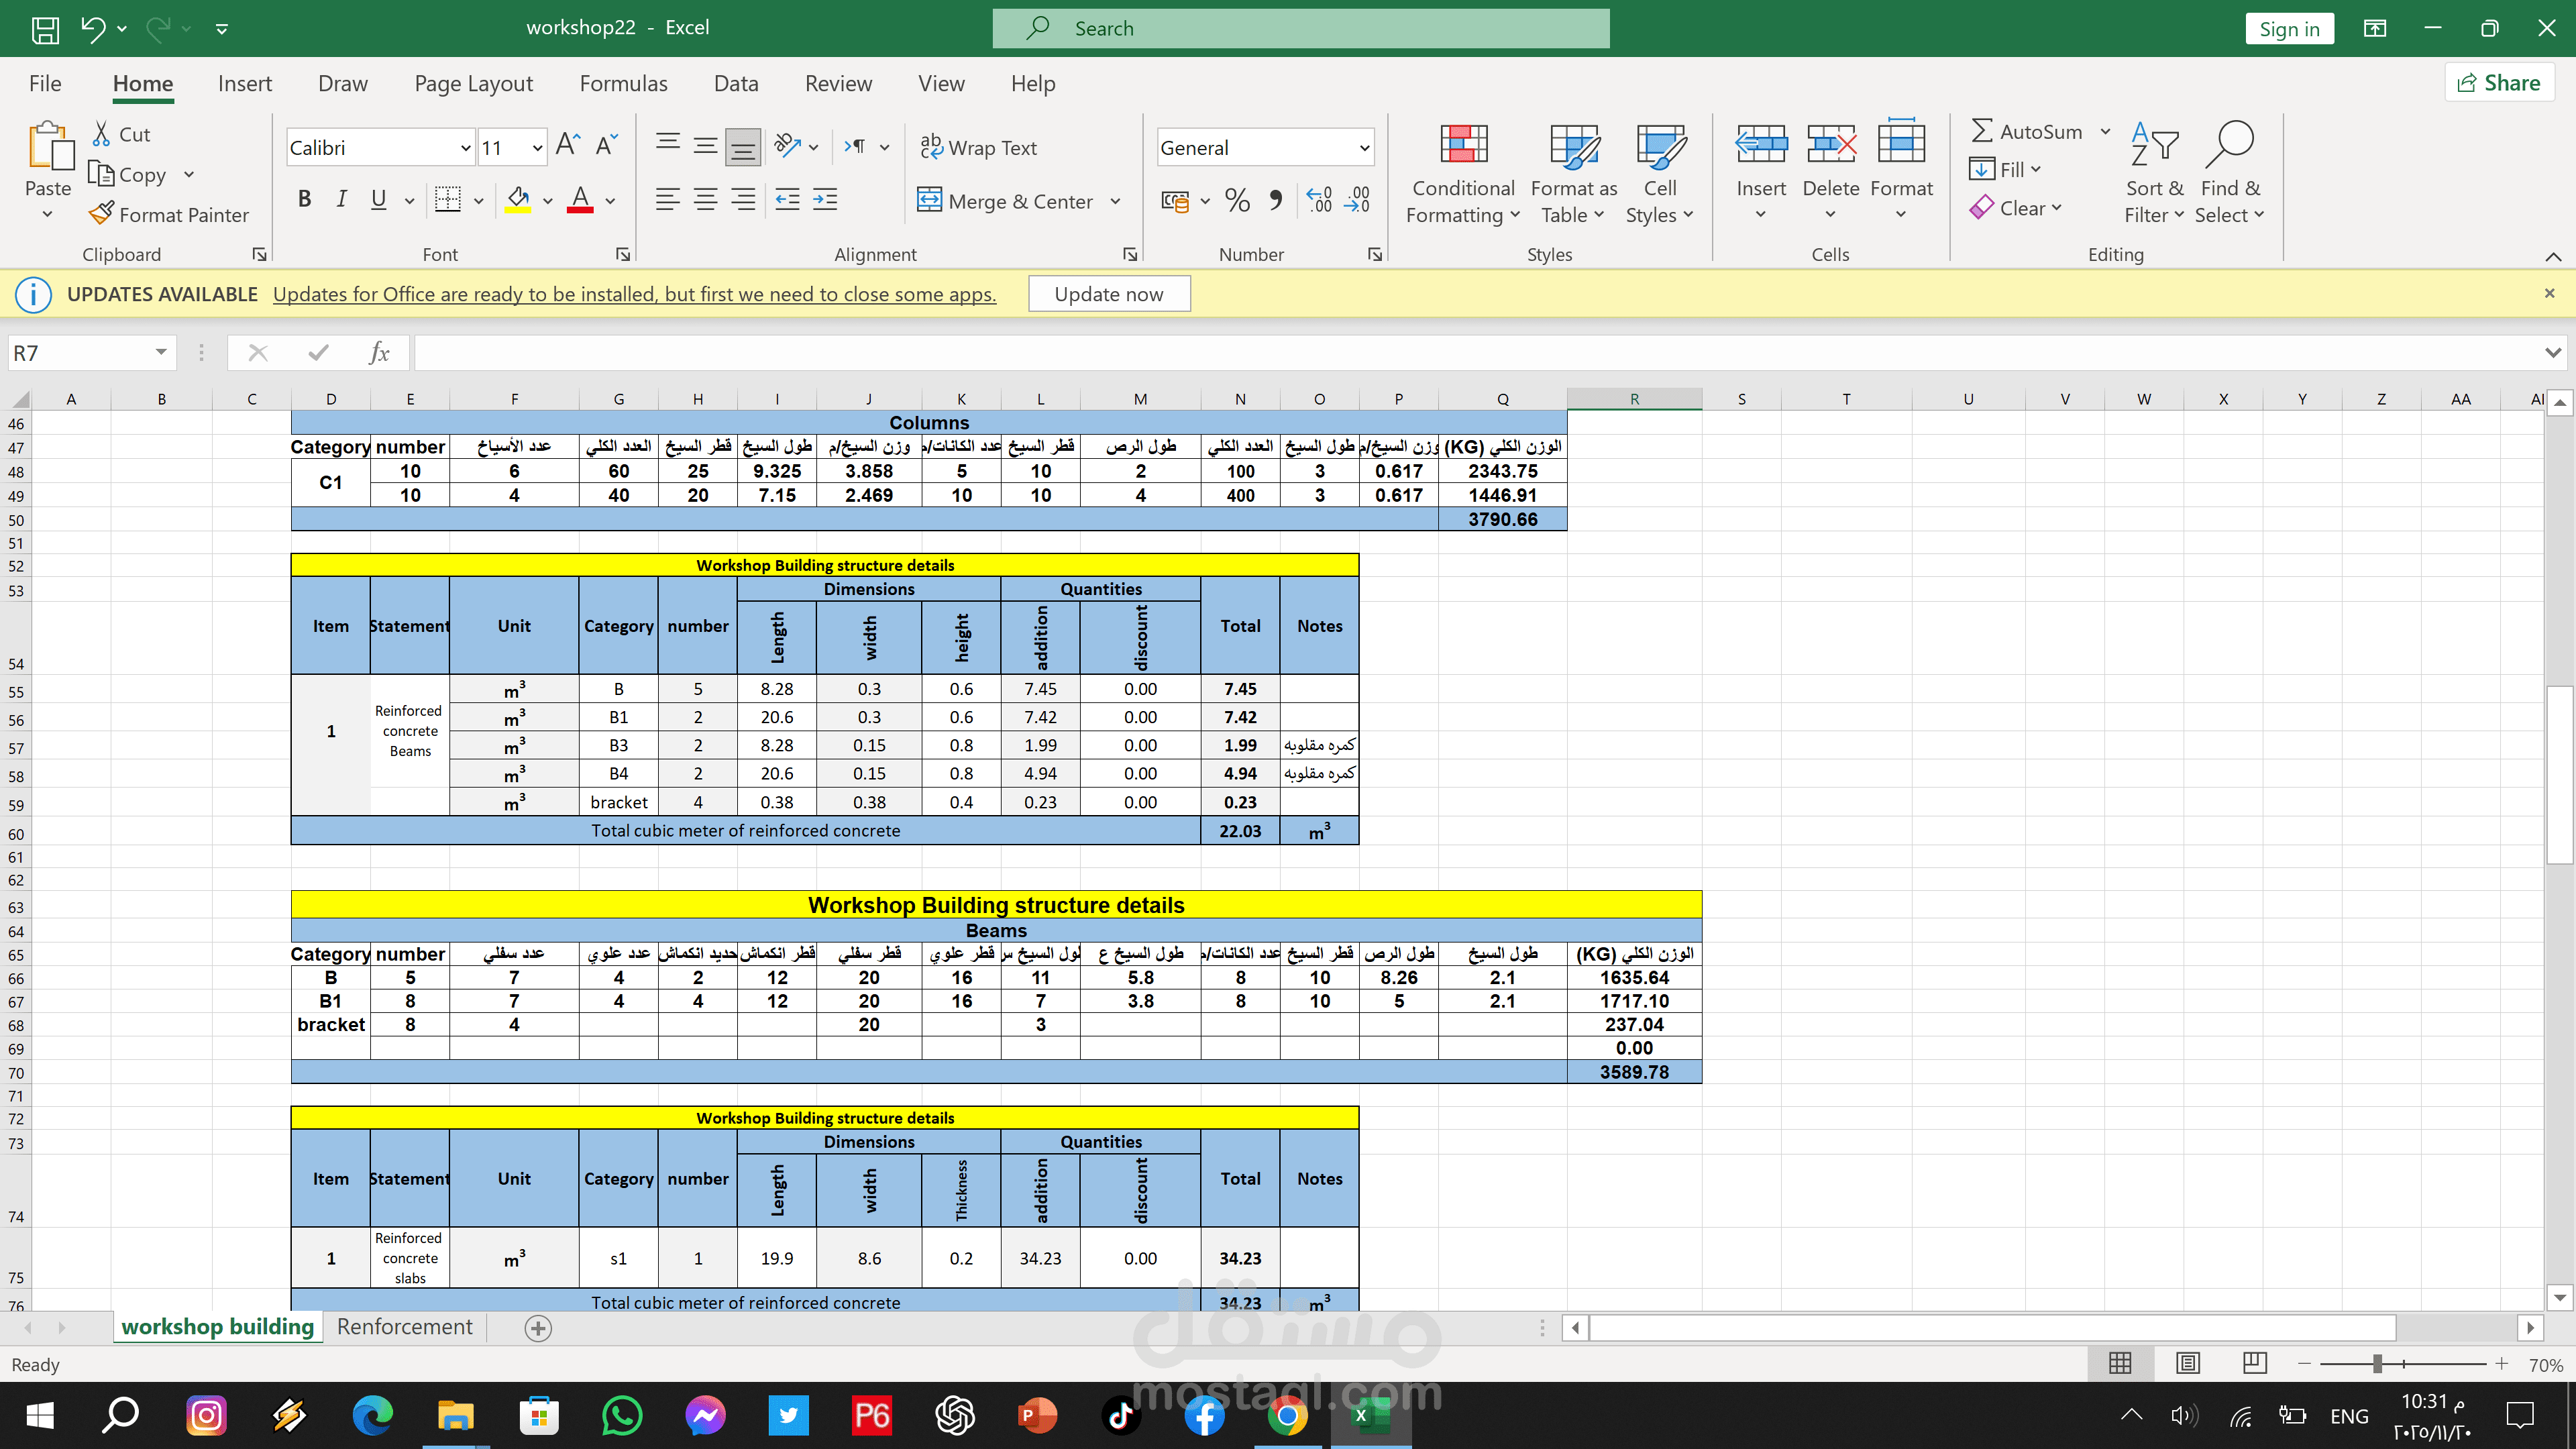
Task: Align text to the right
Action: click(743, 200)
